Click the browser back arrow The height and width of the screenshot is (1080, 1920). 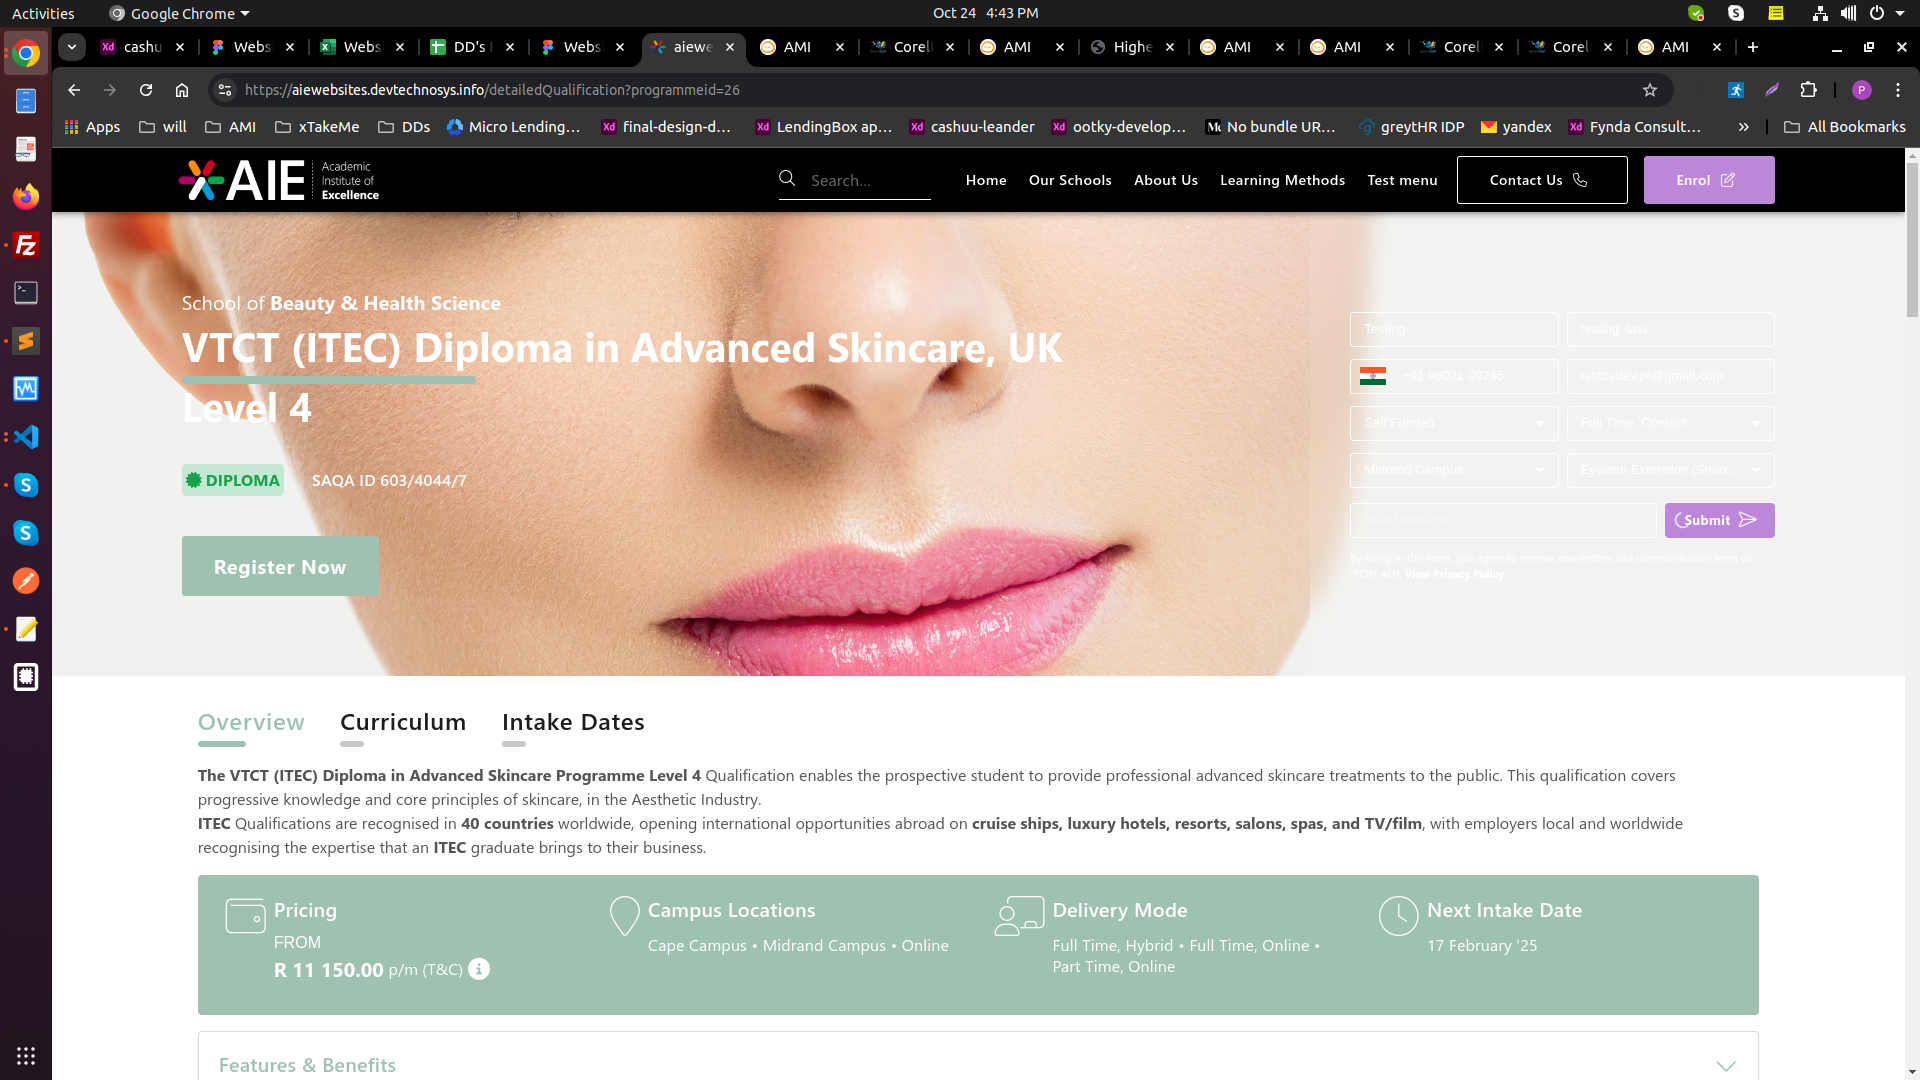(x=74, y=90)
